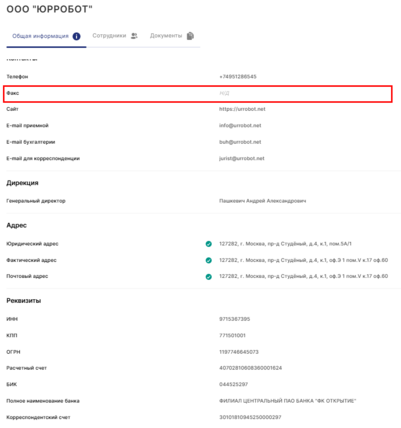Click the people icon next to Сотрудники
Viewport: 401px width, 428px height.
point(134,36)
